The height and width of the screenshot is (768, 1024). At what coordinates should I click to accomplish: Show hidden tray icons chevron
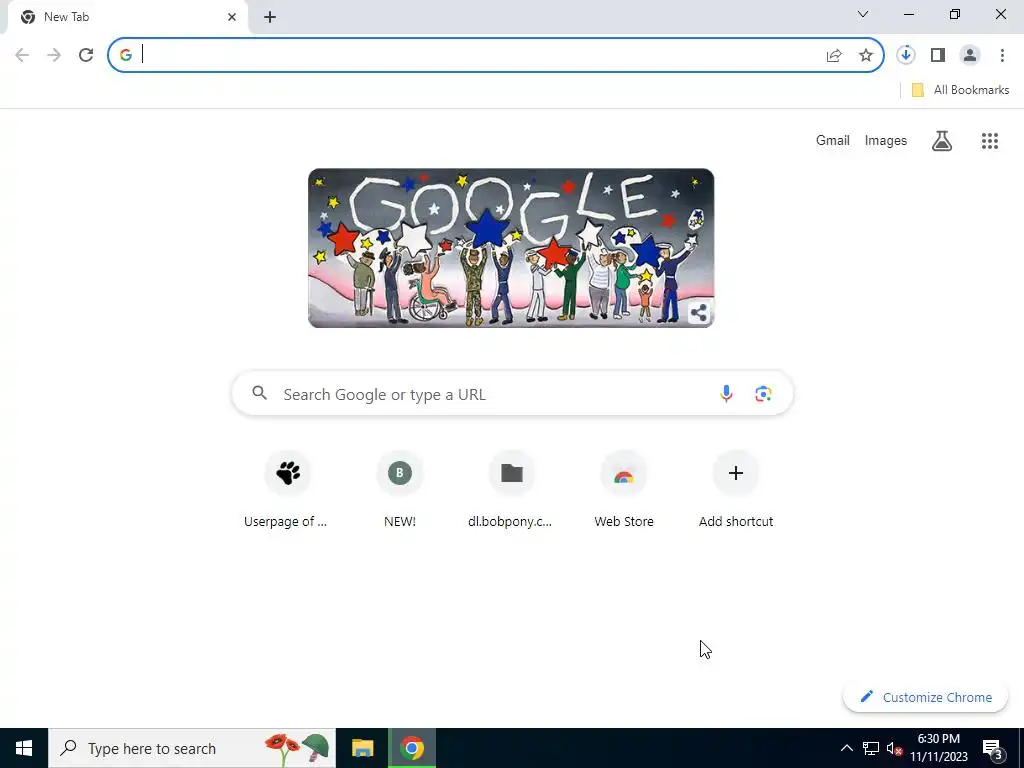846,748
